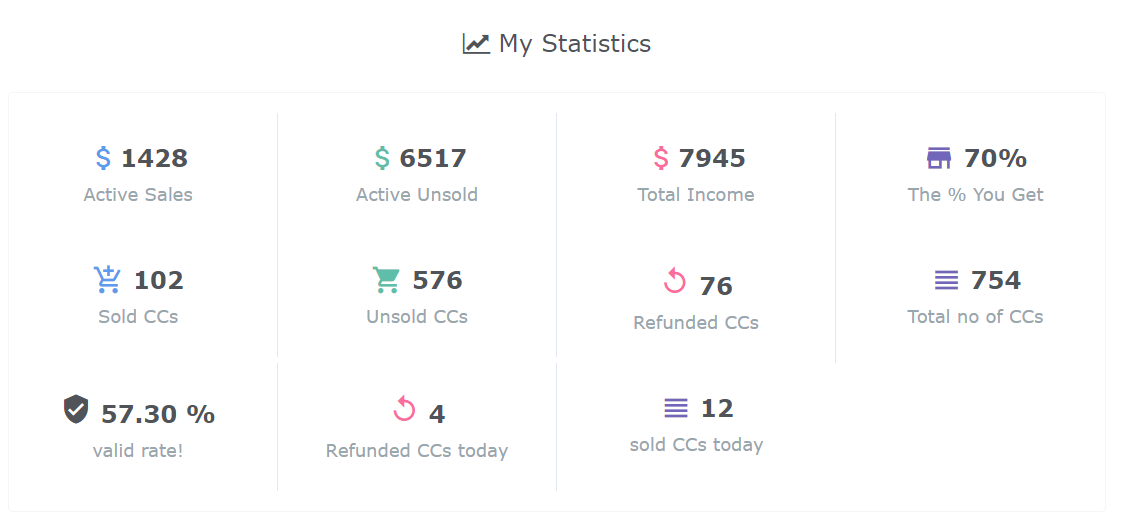Click the blue add-to-cart icon beside 102
Image resolution: width=1137 pixels, height=530 pixels.
[108, 279]
